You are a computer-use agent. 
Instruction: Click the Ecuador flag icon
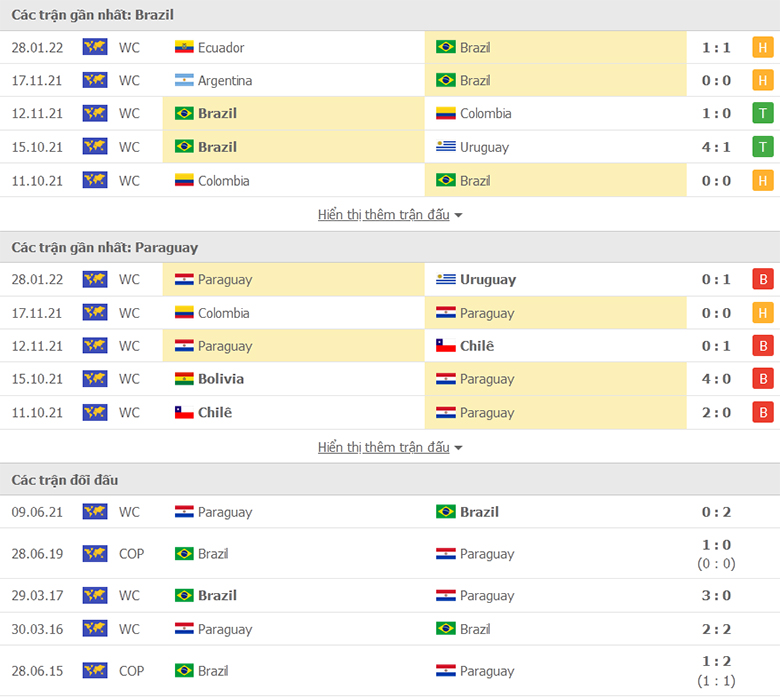(x=184, y=47)
